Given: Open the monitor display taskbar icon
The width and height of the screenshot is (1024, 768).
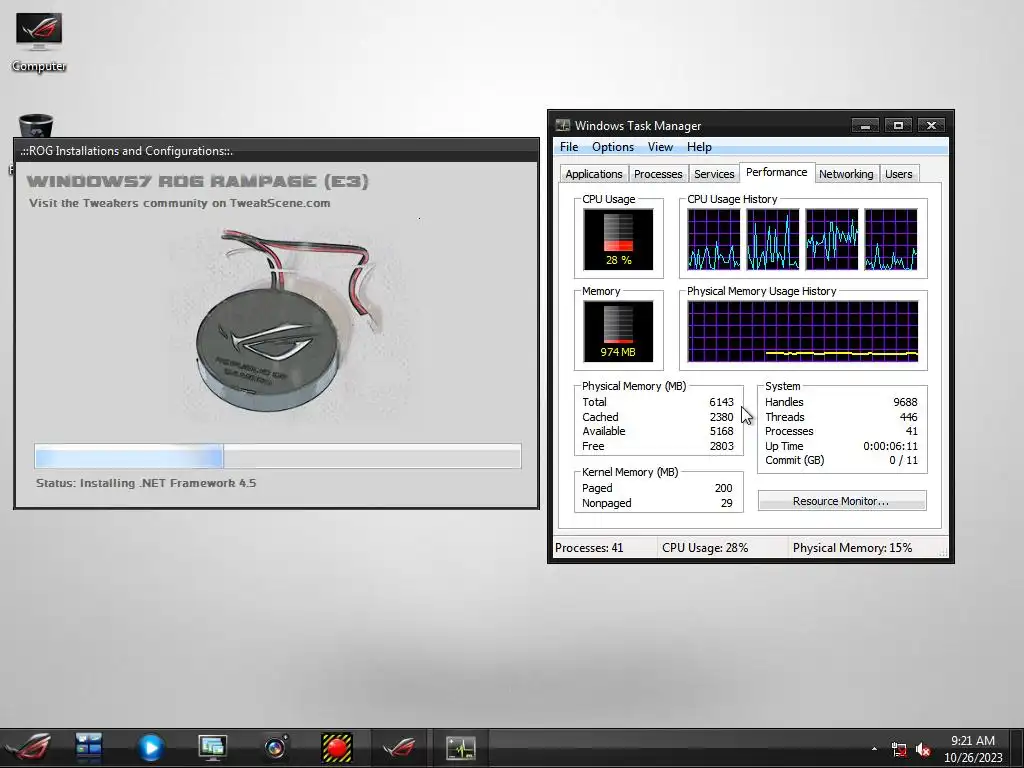Looking at the screenshot, I should point(213,748).
